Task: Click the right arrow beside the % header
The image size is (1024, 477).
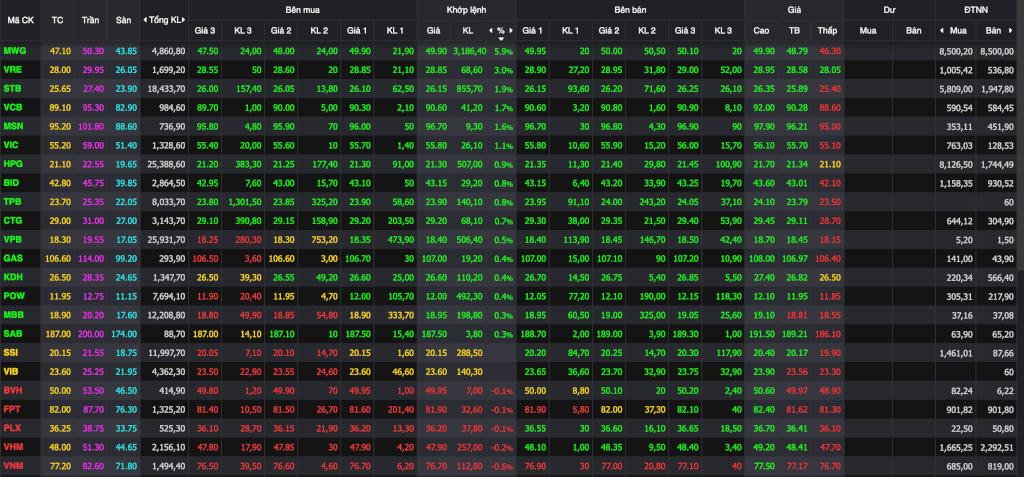Action: tap(511, 30)
